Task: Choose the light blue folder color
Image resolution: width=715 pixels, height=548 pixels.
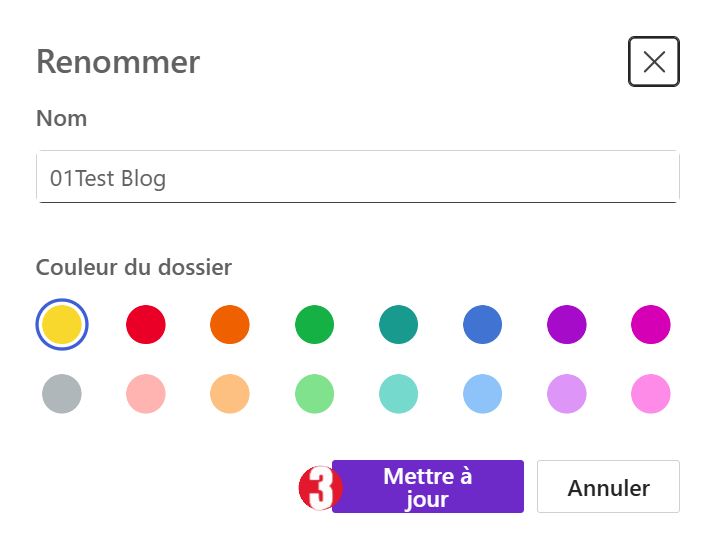Action: [x=482, y=394]
